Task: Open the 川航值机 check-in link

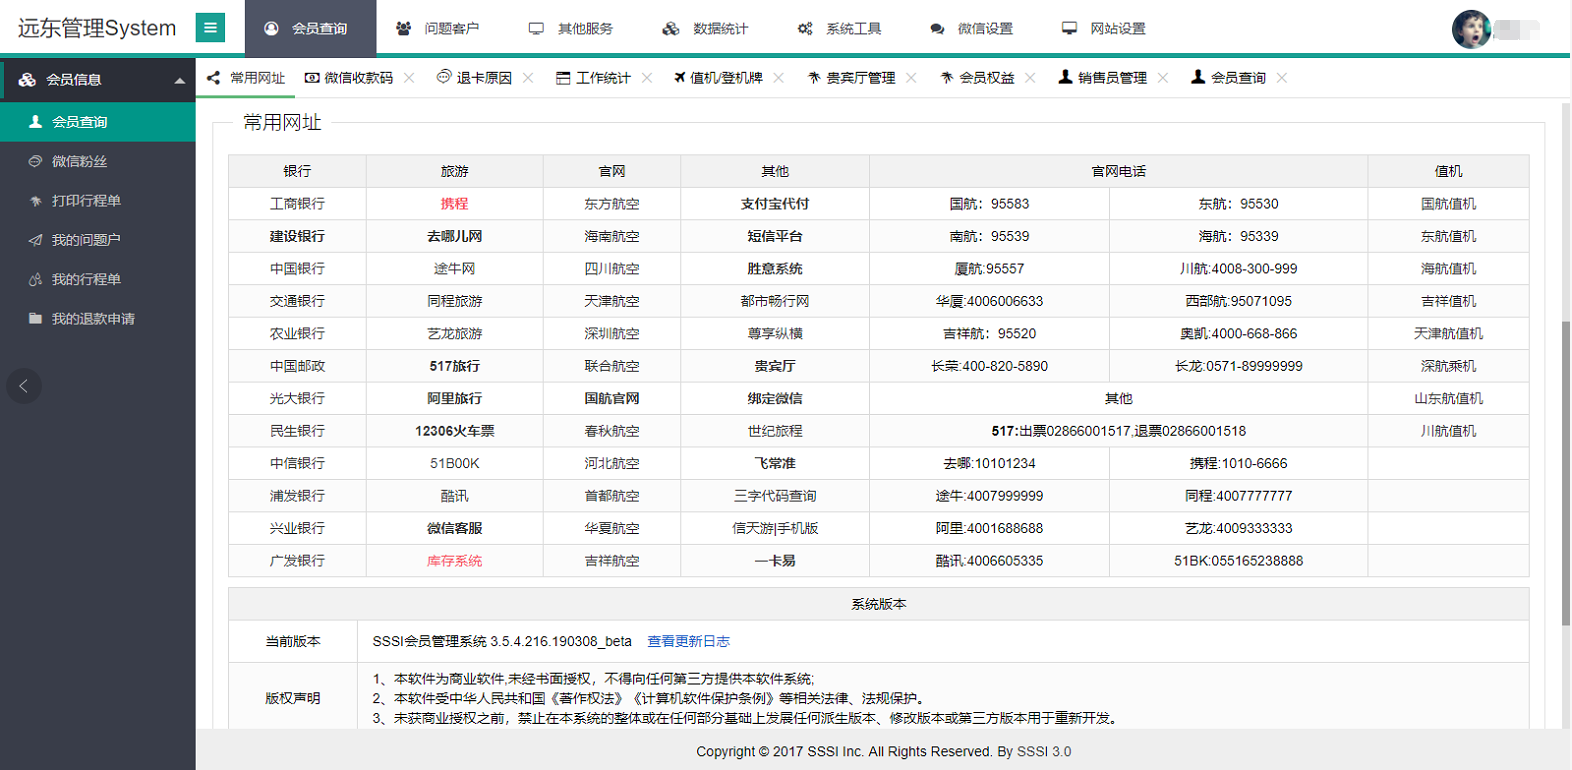Action: click(x=1448, y=431)
